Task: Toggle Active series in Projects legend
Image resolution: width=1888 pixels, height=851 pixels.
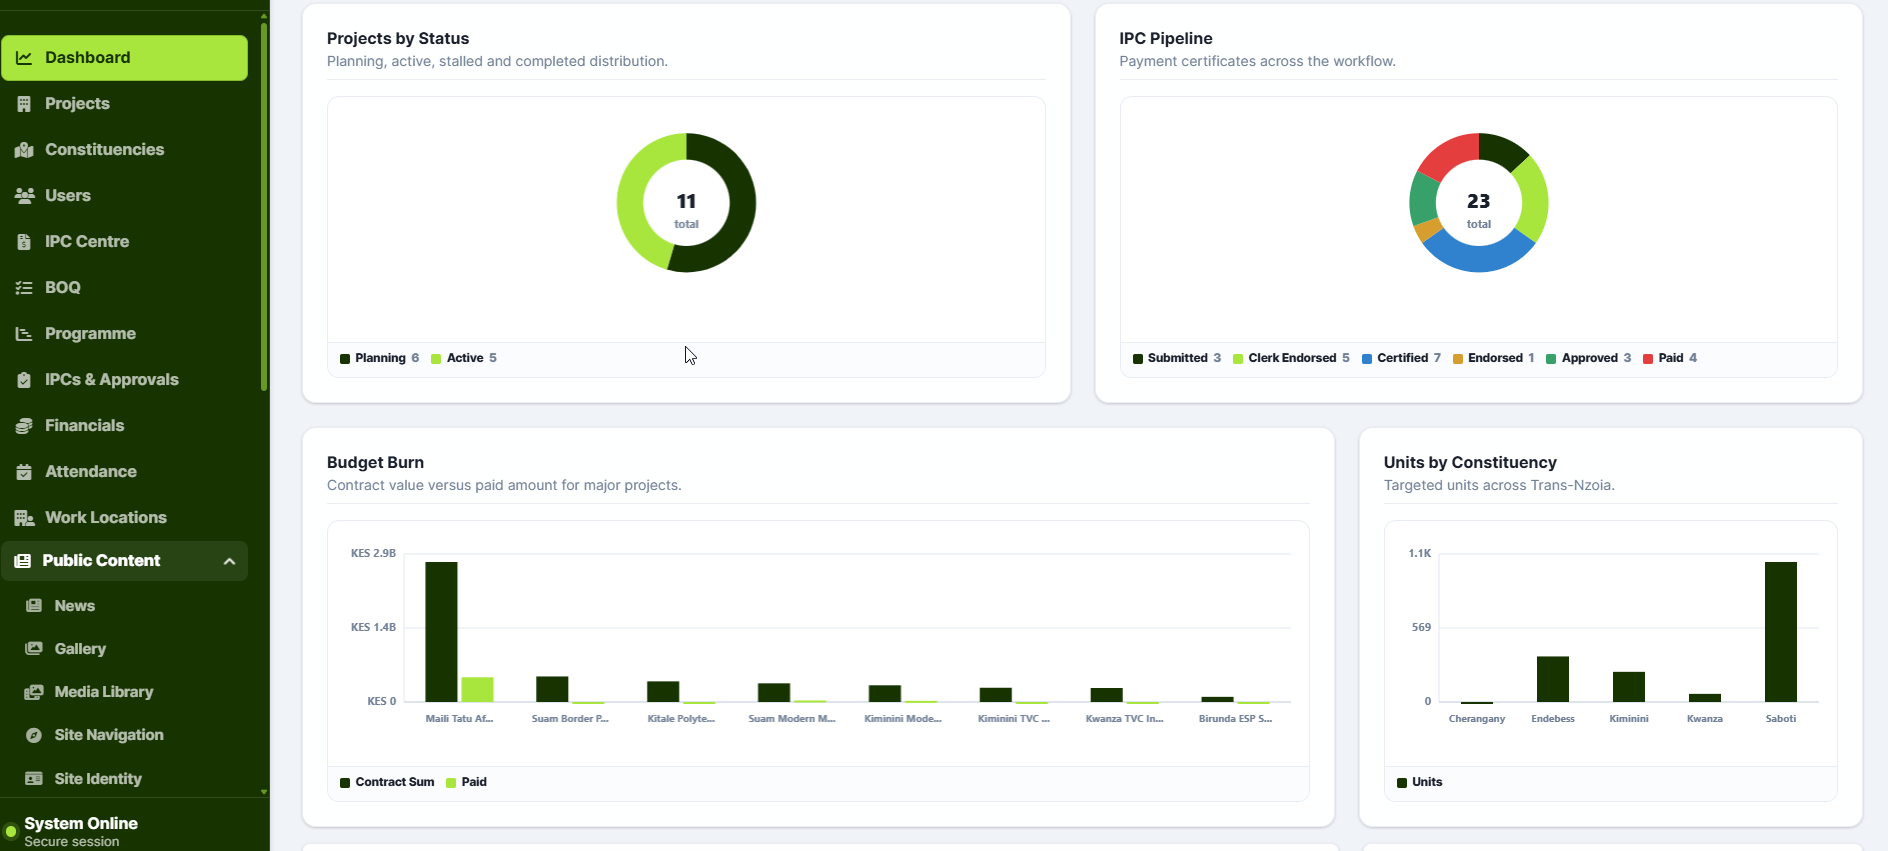Action: coord(464,358)
